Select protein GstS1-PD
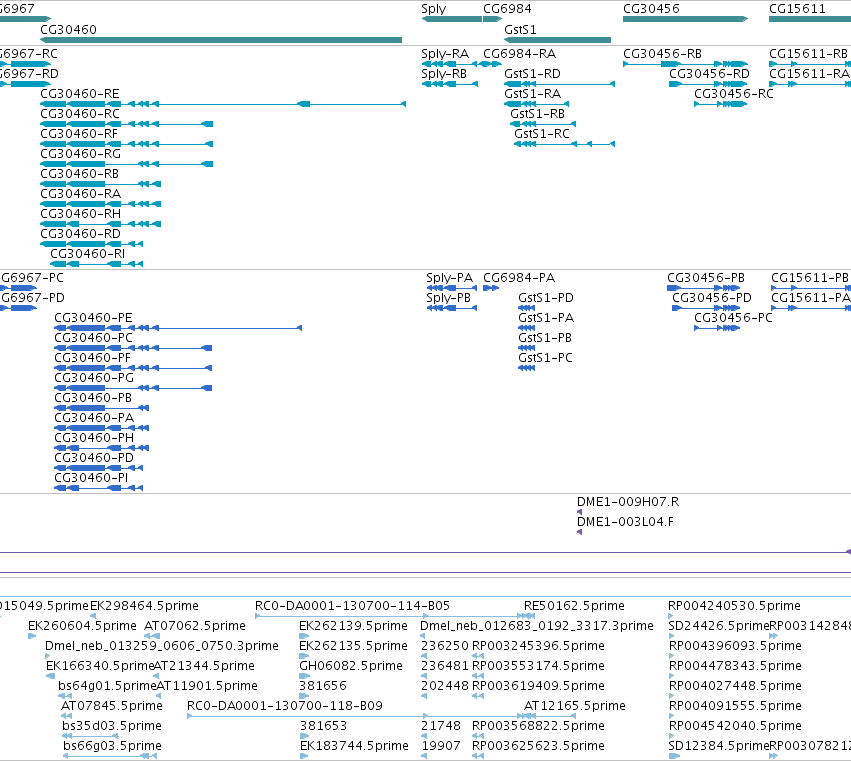Screen dimensions: 851x761 tap(546, 299)
